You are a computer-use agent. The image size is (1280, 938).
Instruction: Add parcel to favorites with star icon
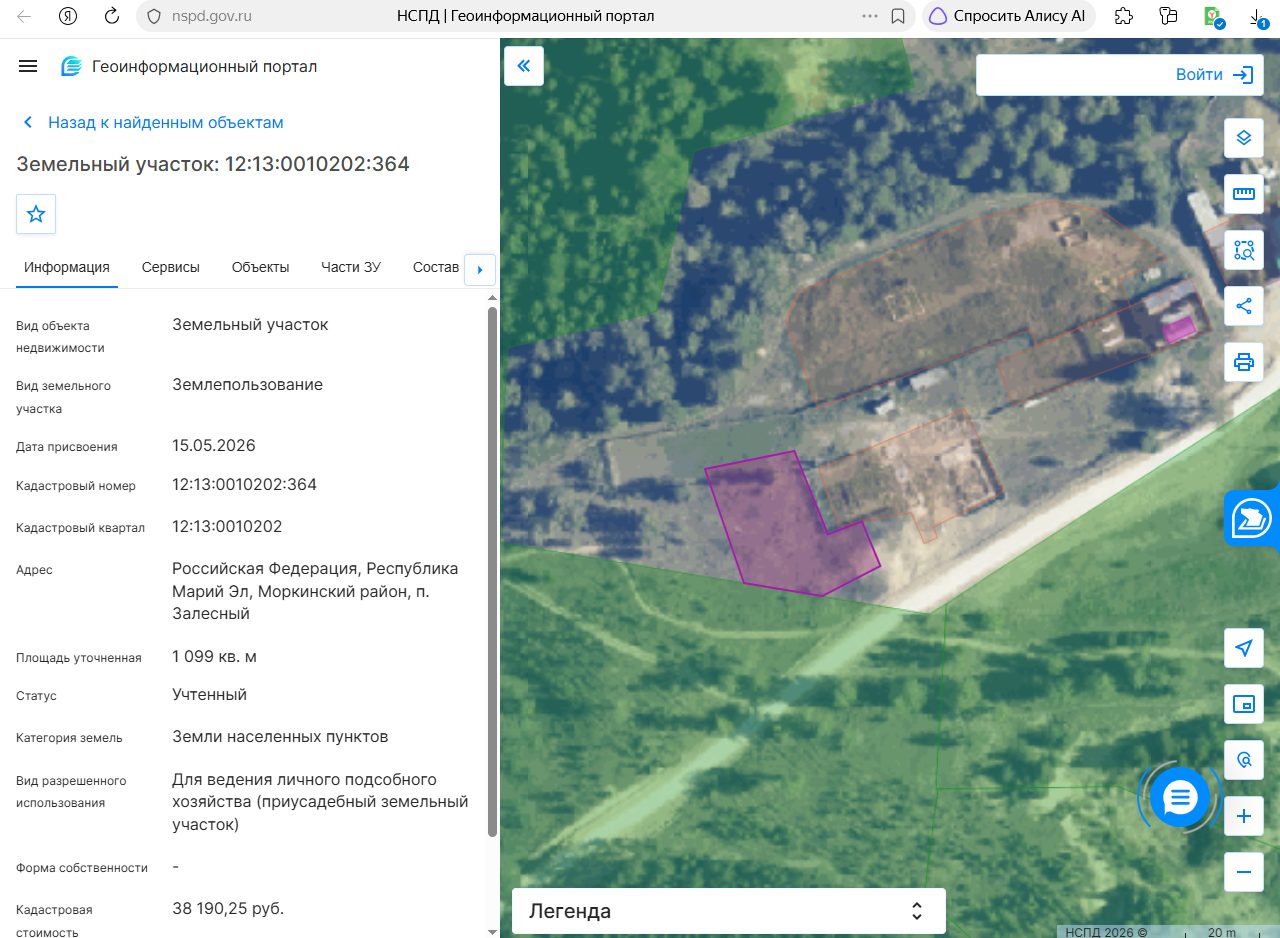pyautogui.click(x=36, y=214)
